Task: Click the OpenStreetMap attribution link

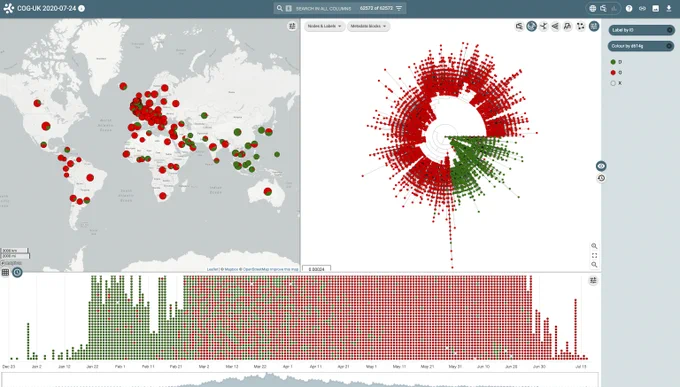Action: pyautogui.click(x=256, y=269)
